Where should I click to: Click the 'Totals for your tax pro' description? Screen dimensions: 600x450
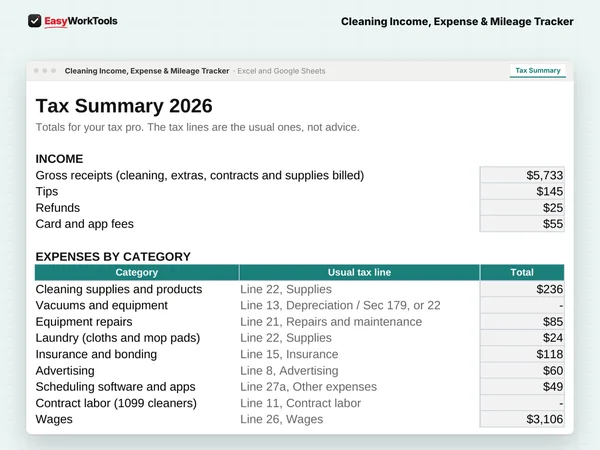pos(197,127)
